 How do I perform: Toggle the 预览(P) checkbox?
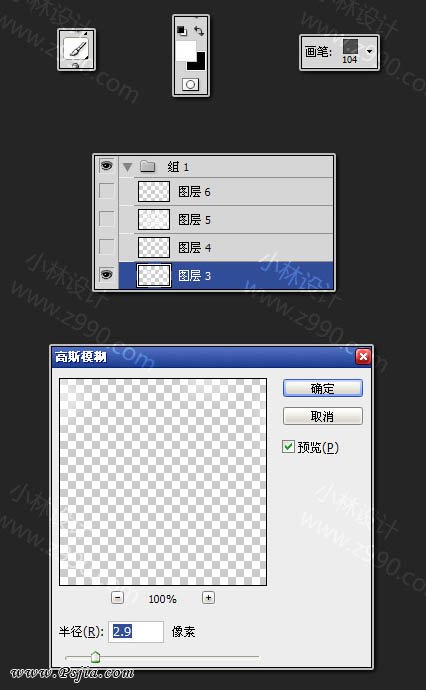click(x=288, y=447)
